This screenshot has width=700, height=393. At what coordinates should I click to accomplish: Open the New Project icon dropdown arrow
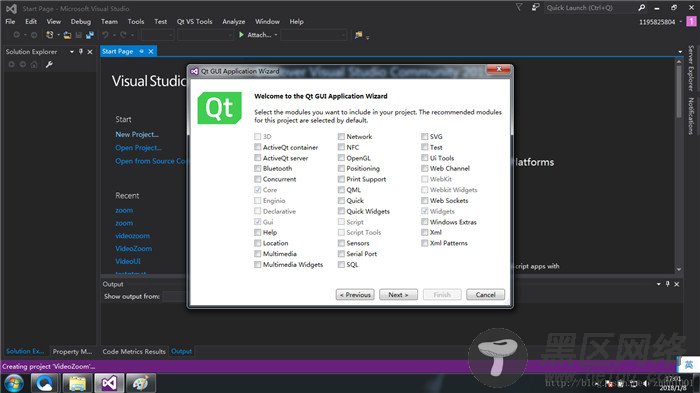coord(58,35)
